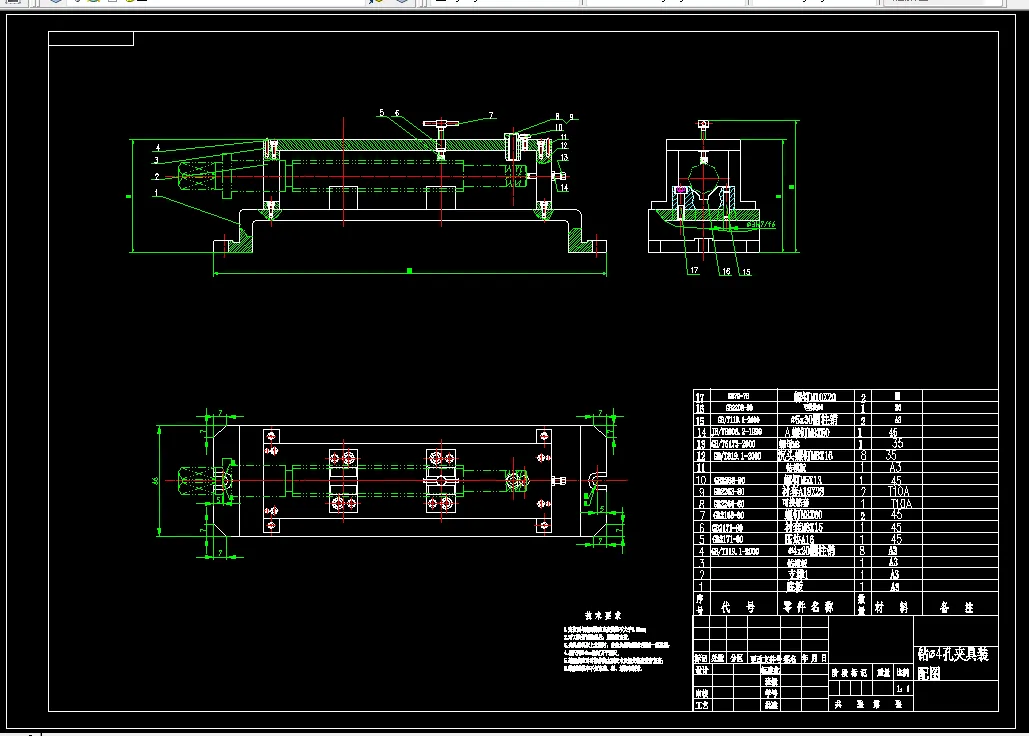Viewport: 1029px width, 736px height.
Task: Select callout number 14 in the front view
Action: (x=564, y=188)
